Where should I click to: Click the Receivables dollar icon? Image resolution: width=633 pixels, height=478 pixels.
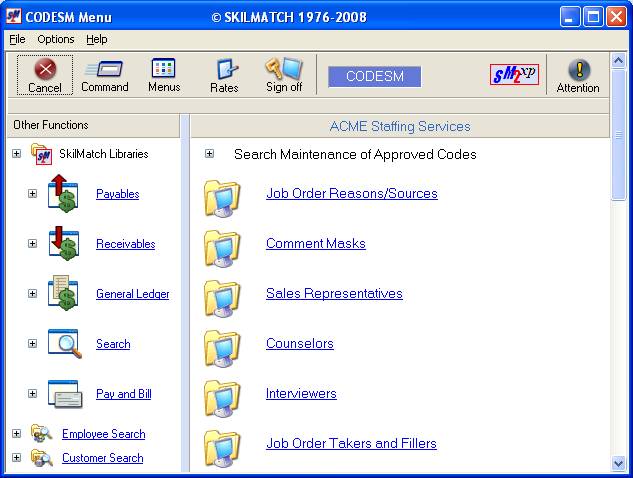click(64, 243)
